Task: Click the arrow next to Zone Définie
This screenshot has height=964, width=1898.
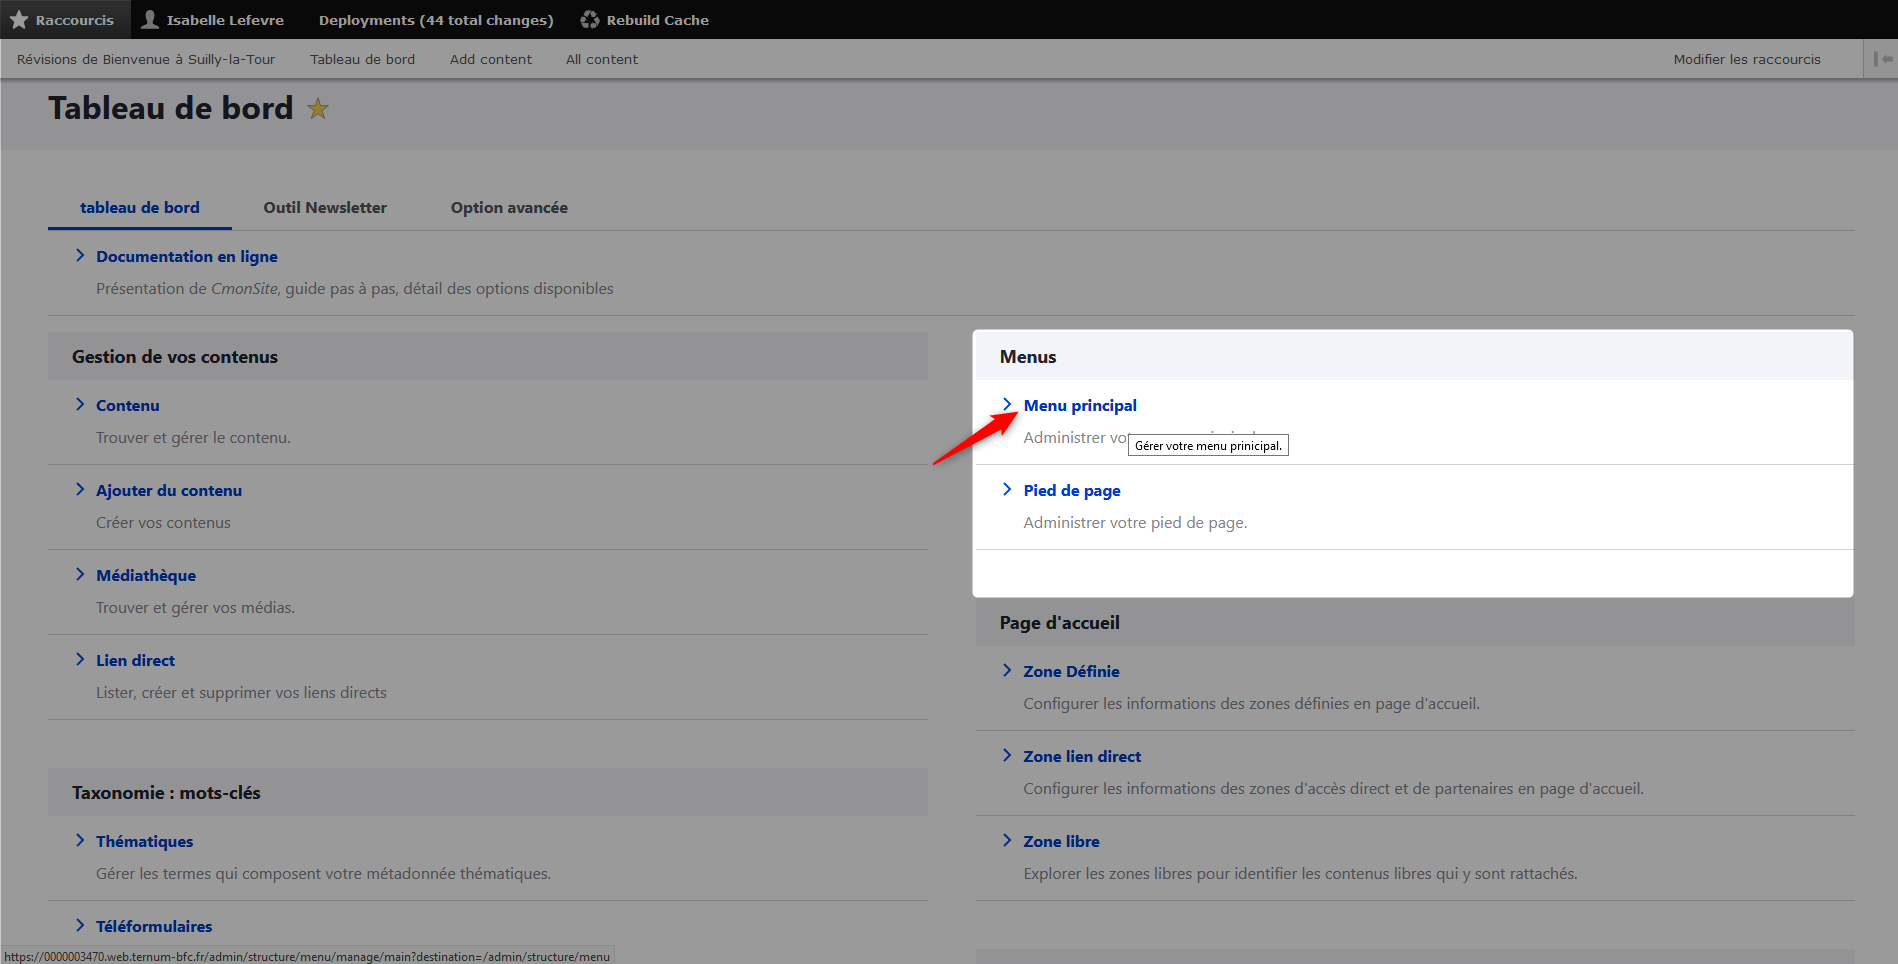Action: [1007, 671]
